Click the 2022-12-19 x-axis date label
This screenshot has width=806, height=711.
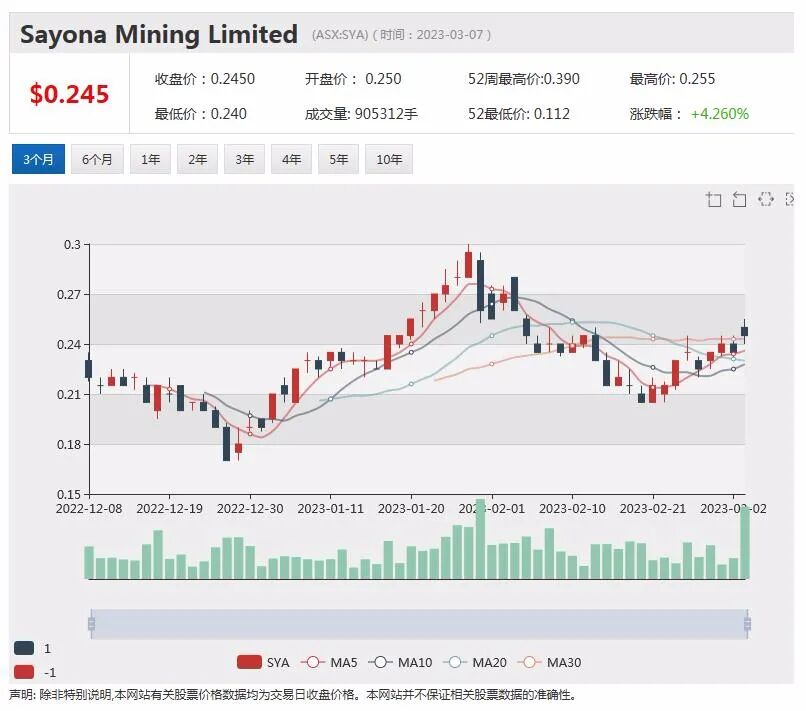pyautogui.click(x=170, y=508)
